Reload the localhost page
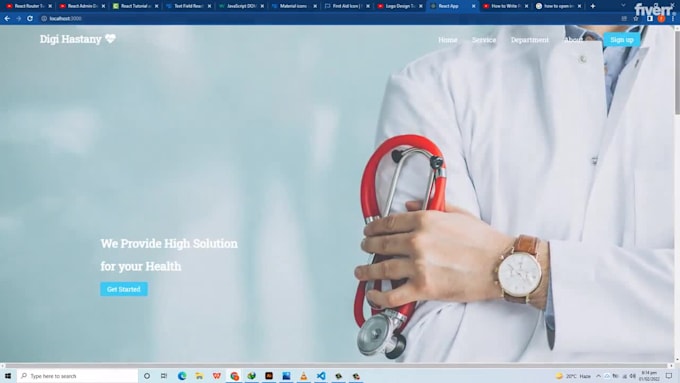The width and height of the screenshot is (680, 383). tap(30, 19)
